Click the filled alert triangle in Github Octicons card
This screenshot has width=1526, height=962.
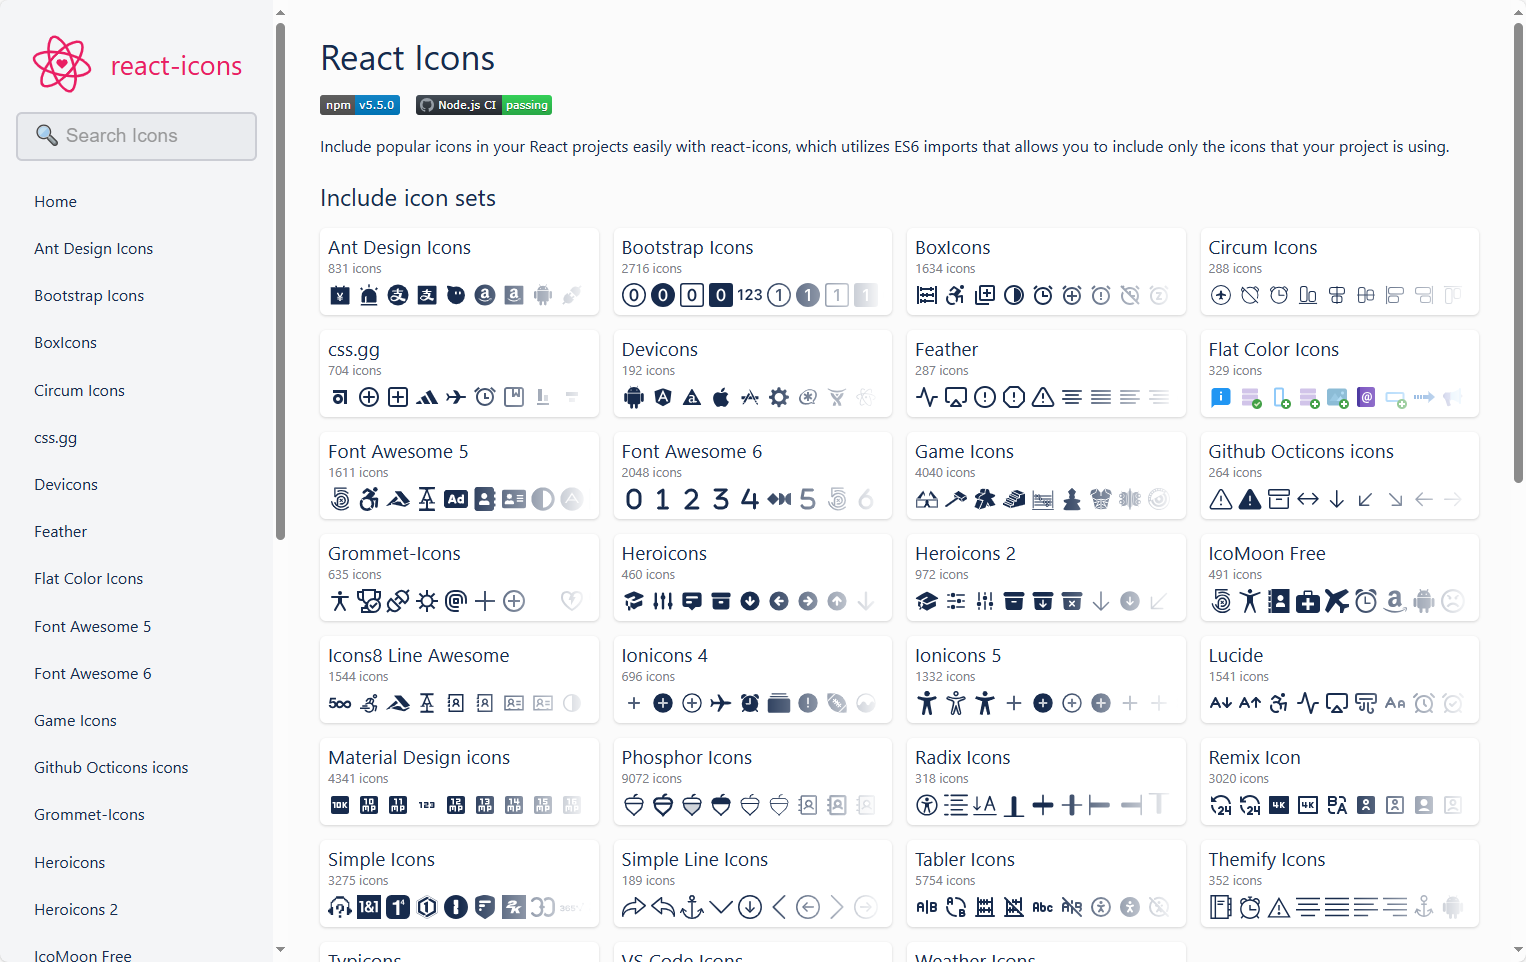(1250, 499)
